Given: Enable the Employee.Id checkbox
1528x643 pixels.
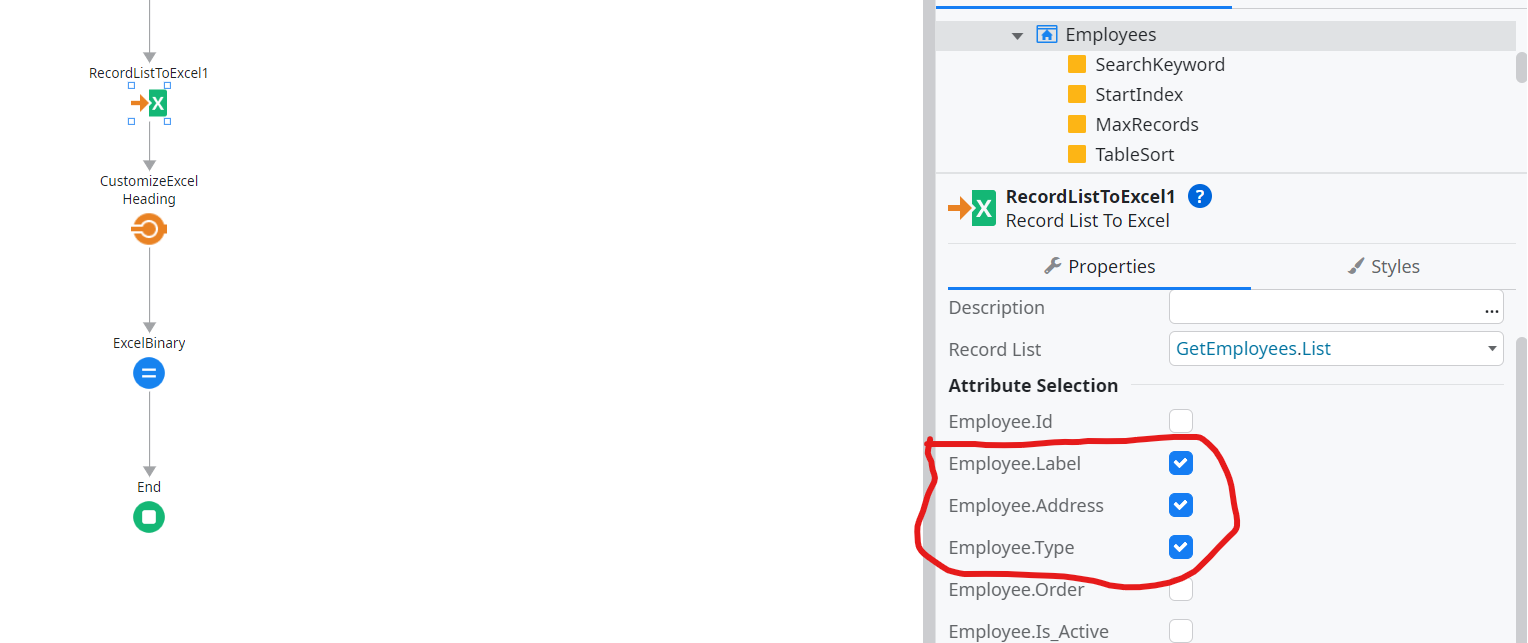Looking at the screenshot, I should tap(1181, 421).
